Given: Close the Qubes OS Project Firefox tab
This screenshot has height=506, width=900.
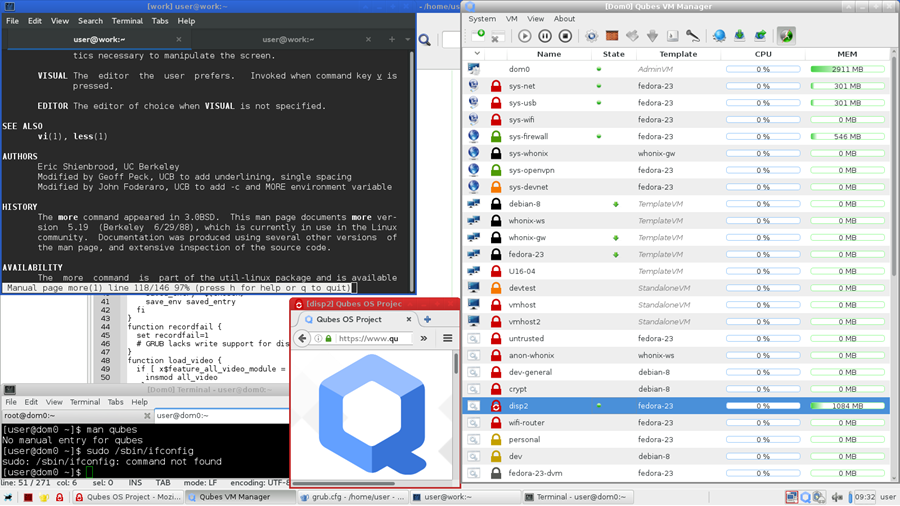Looking at the screenshot, I should click(409, 320).
